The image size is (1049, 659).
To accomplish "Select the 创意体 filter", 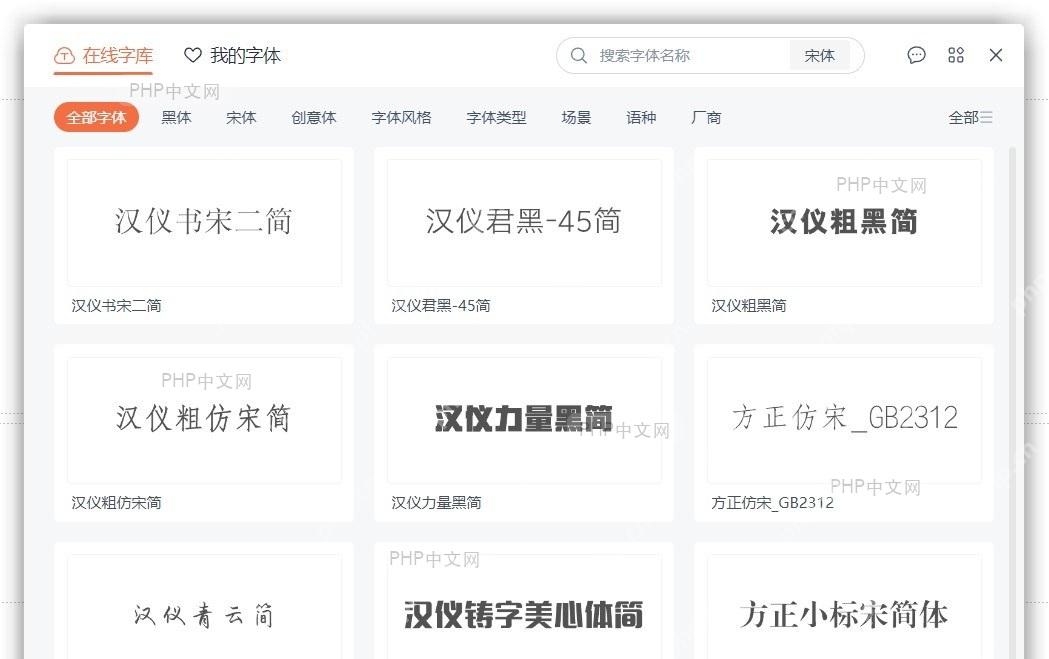I will (x=314, y=118).
